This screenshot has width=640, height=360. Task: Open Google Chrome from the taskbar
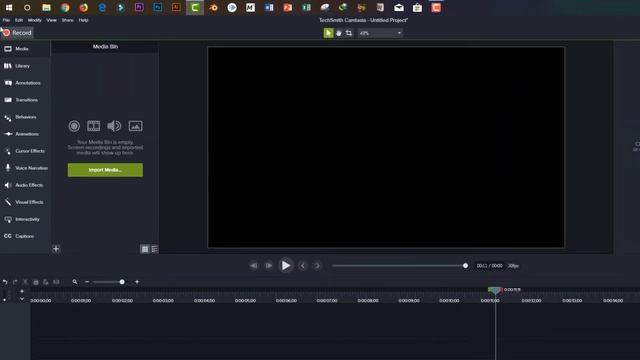[x=65, y=7]
